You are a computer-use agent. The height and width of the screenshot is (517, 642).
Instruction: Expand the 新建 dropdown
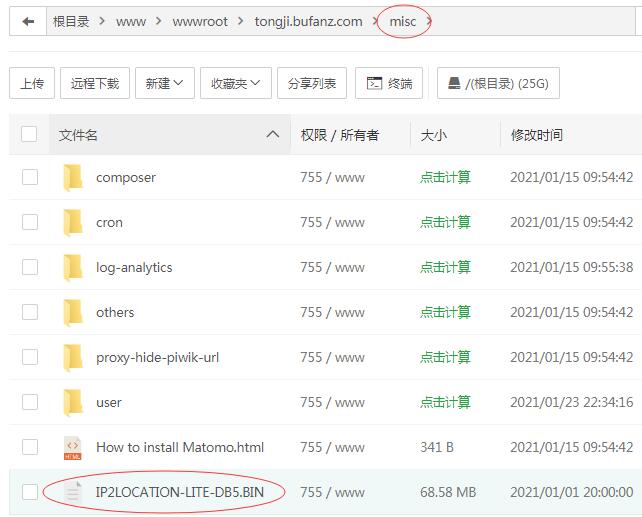[x=165, y=83]
